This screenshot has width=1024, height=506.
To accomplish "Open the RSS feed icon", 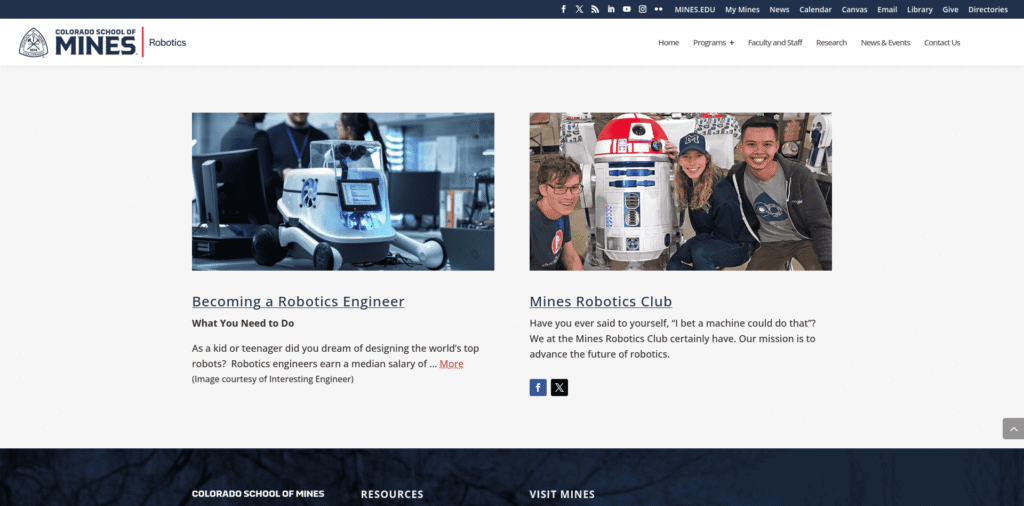I will coord(595,9).
